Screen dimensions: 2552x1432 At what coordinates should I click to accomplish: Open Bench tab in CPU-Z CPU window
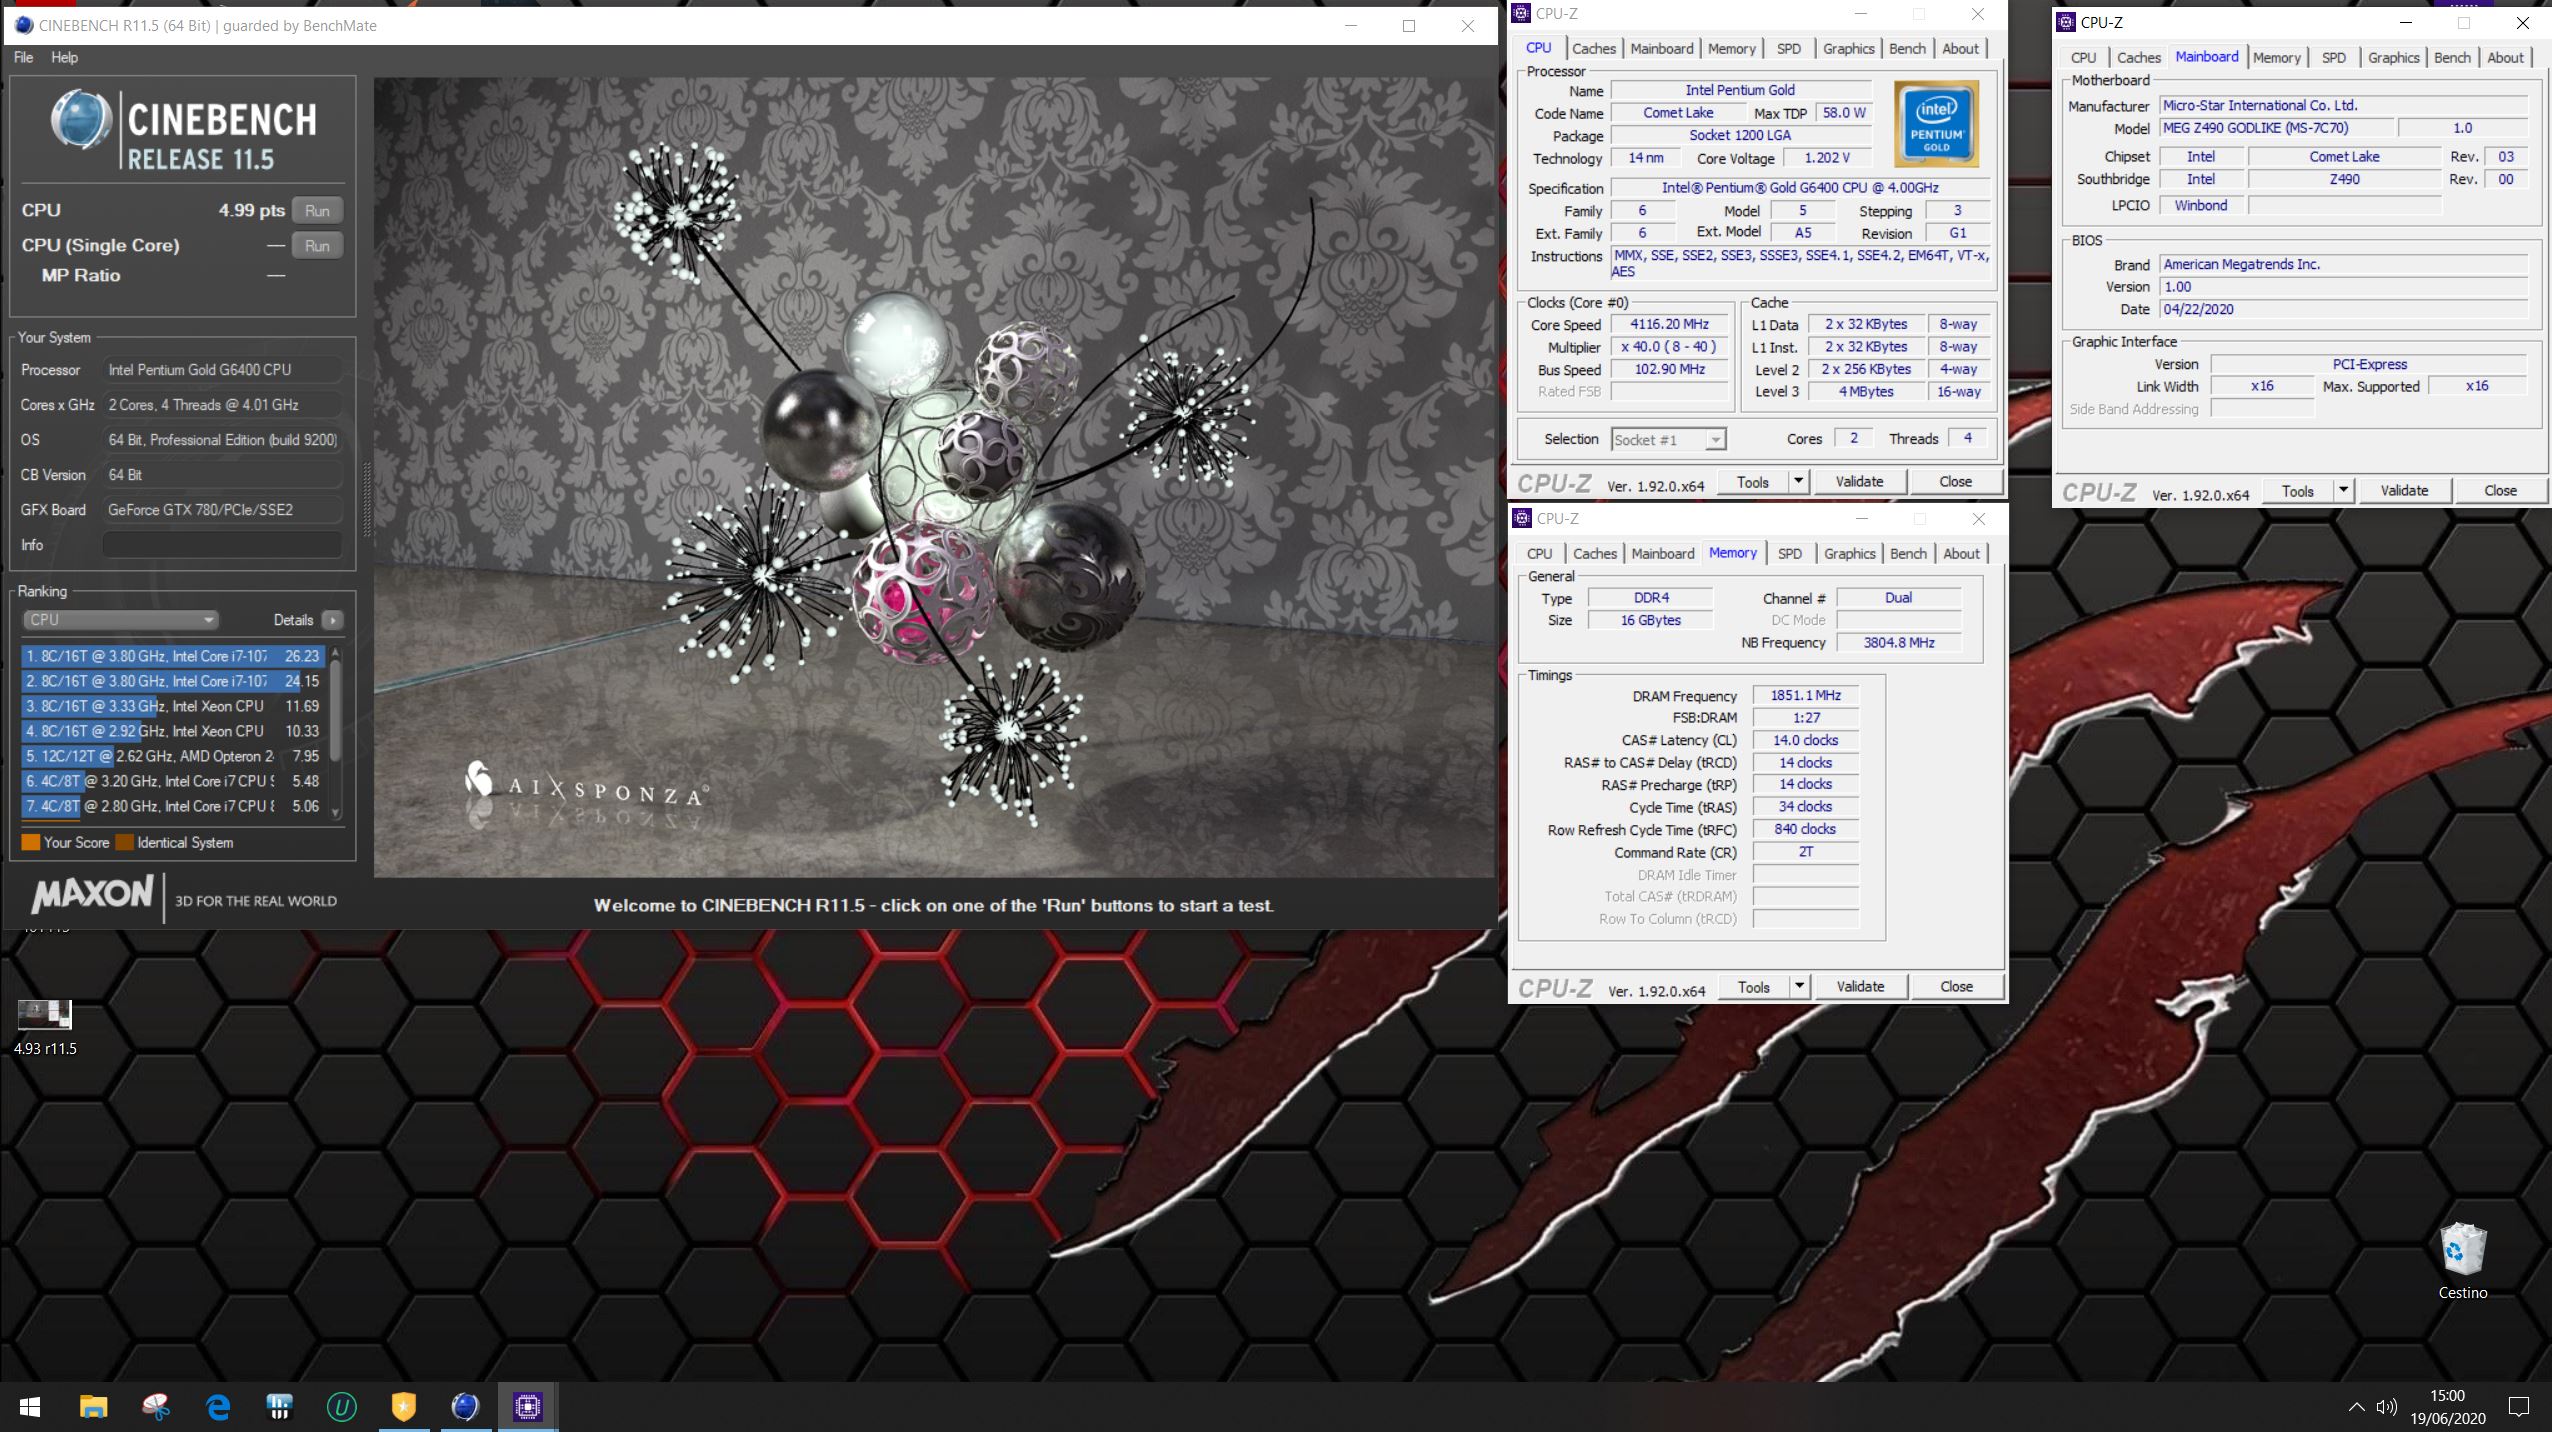pos(1907,48)
